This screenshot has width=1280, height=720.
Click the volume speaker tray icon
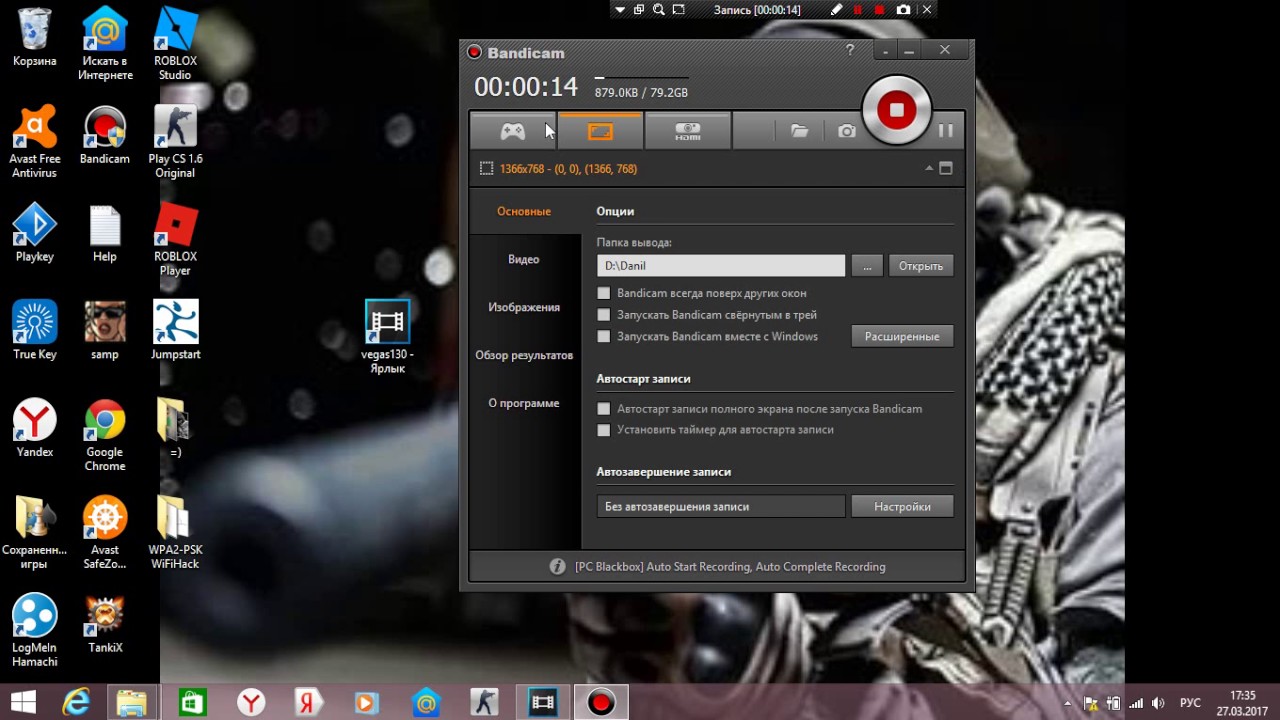pos(1159,703)
